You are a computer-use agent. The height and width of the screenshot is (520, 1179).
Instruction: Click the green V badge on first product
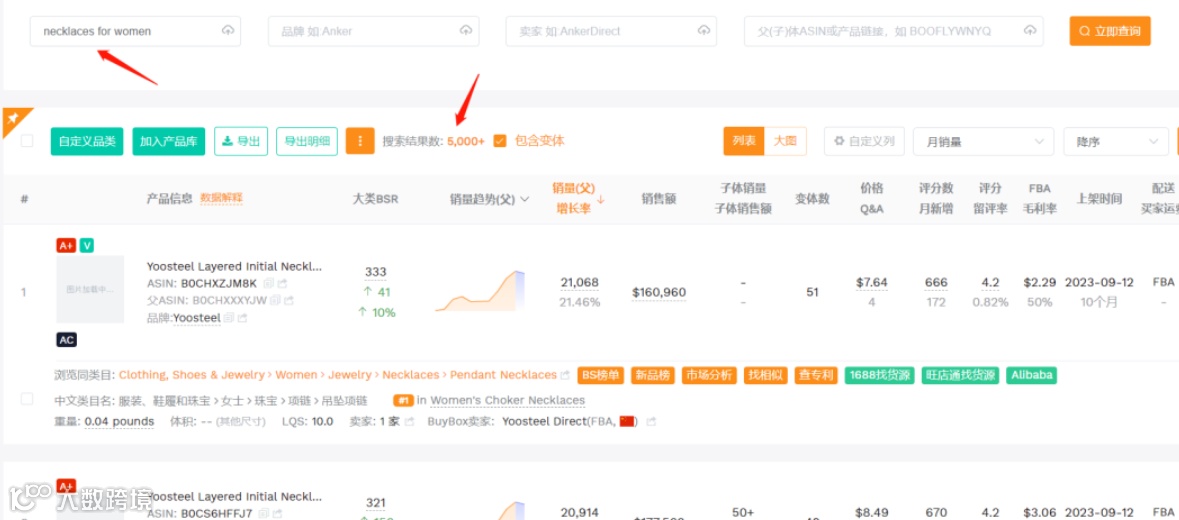[x=87, y=246]
